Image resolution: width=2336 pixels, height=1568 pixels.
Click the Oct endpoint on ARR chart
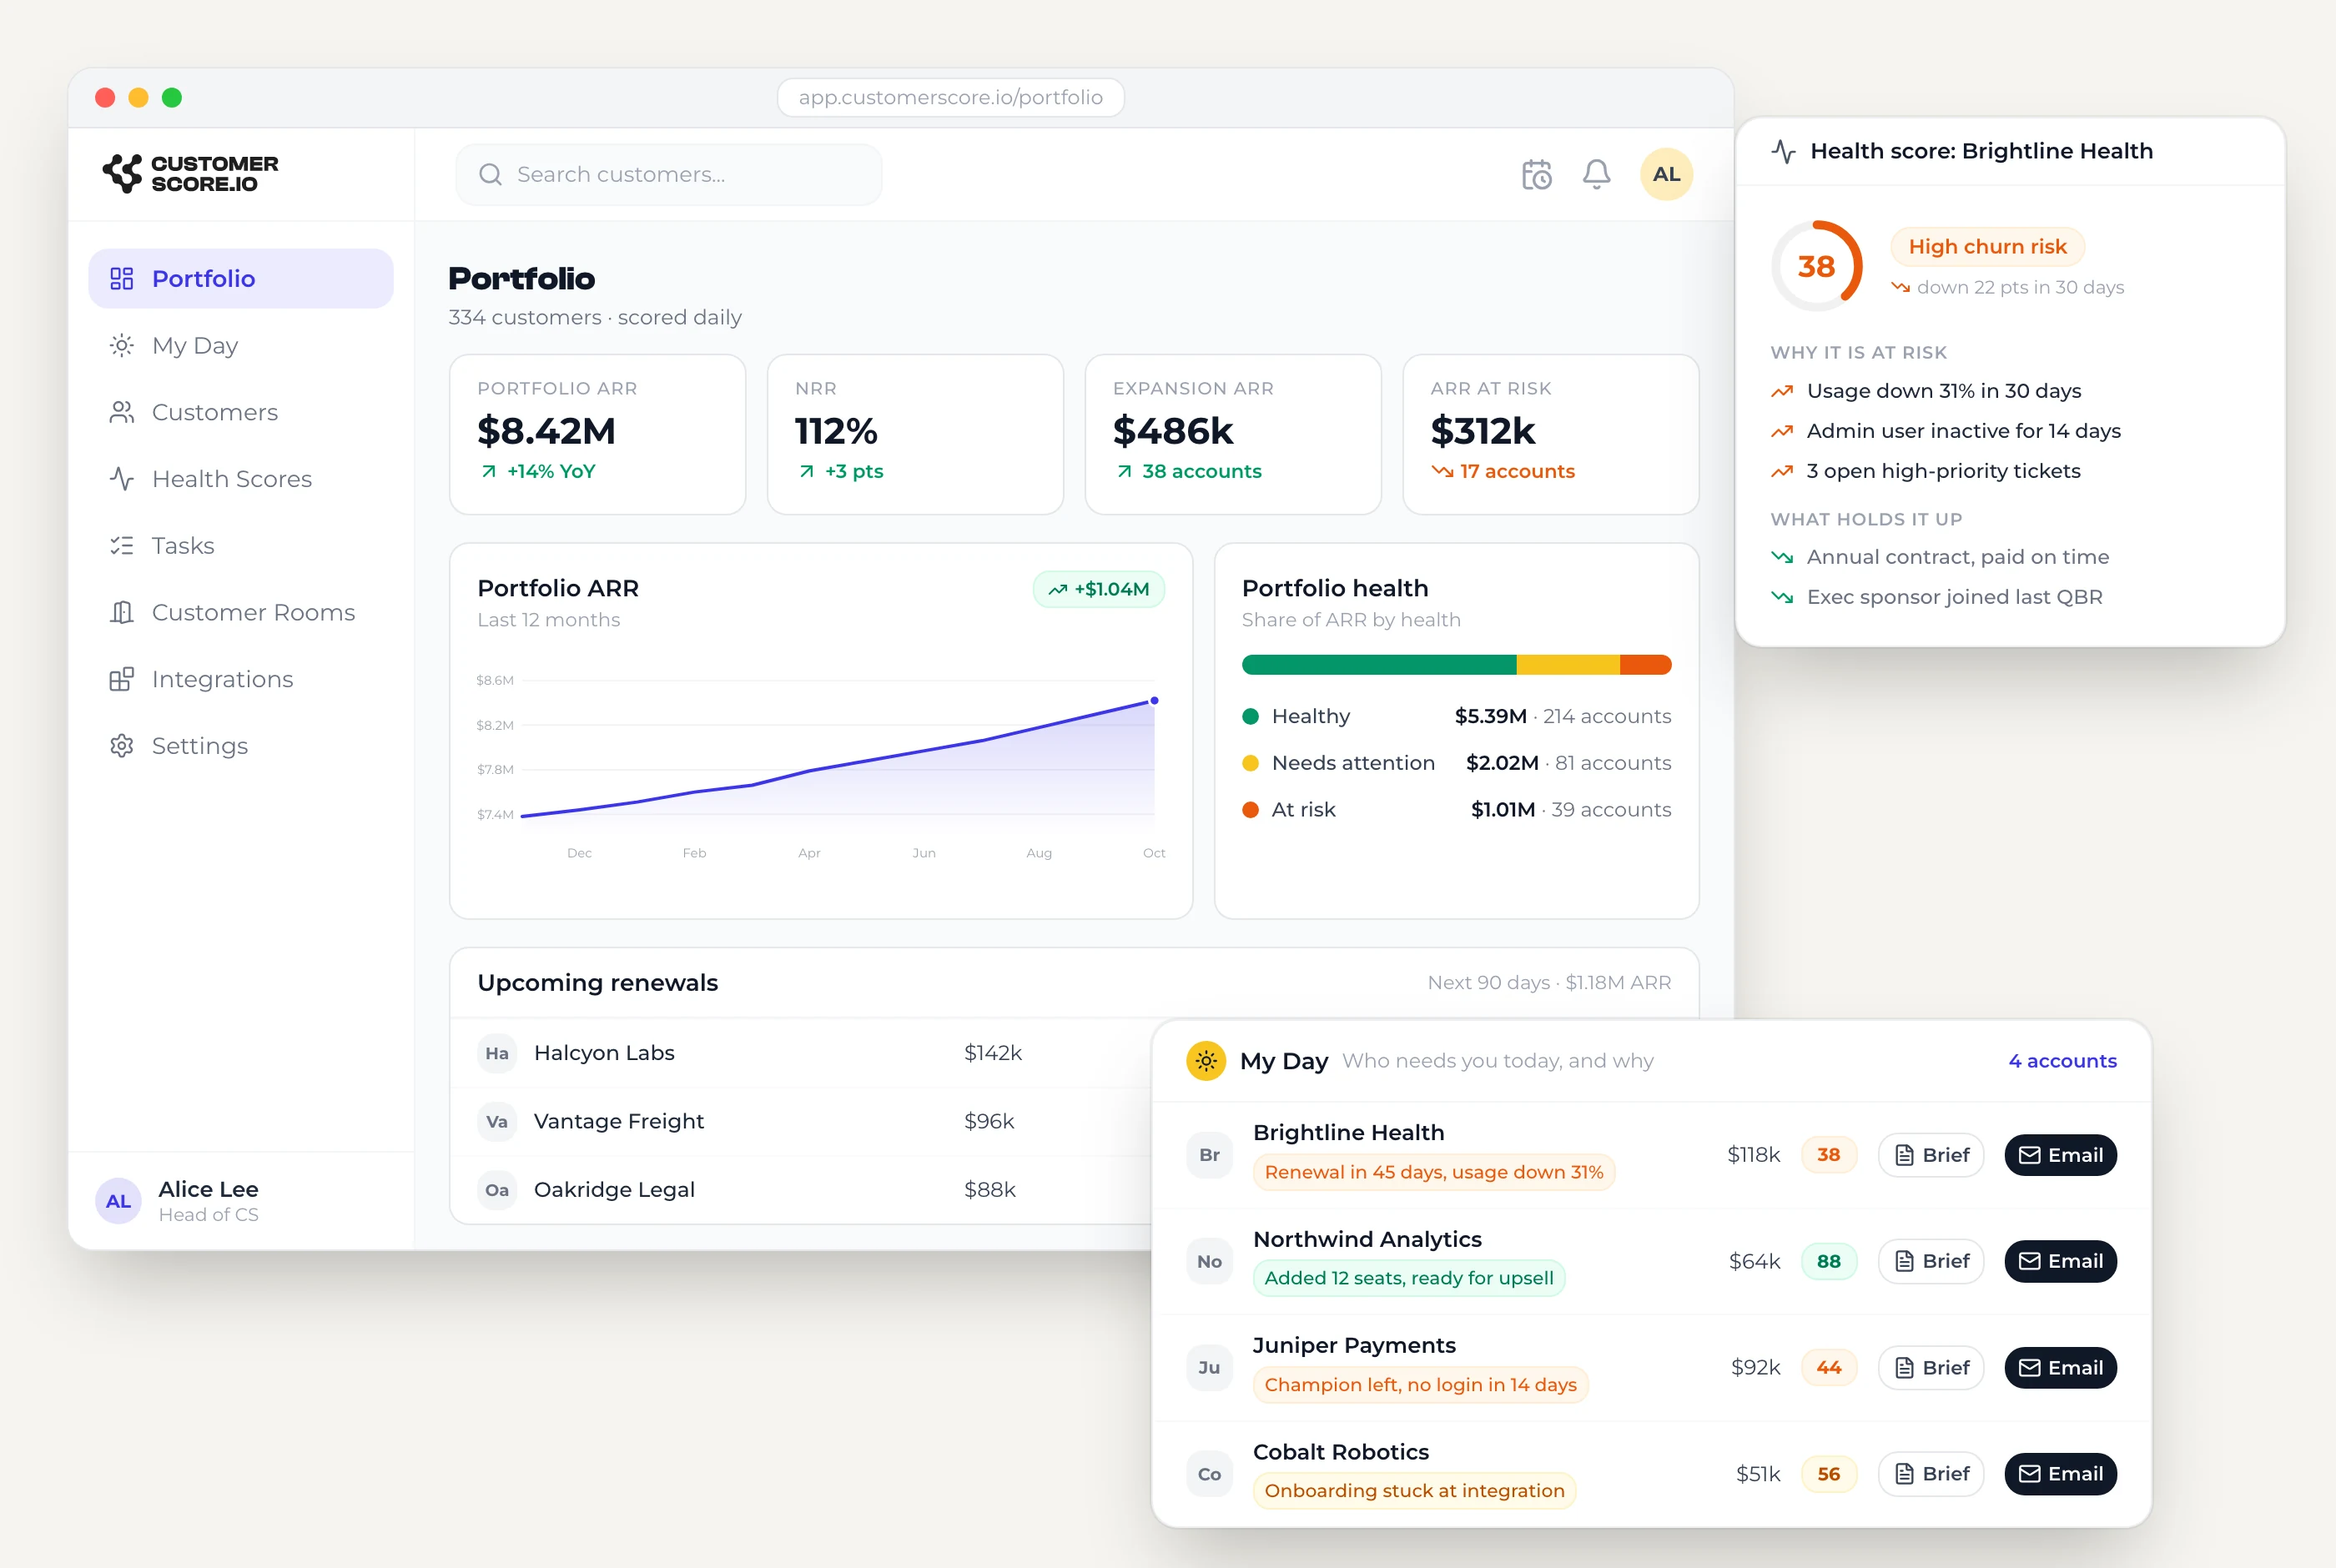(x=1154, y=701)
